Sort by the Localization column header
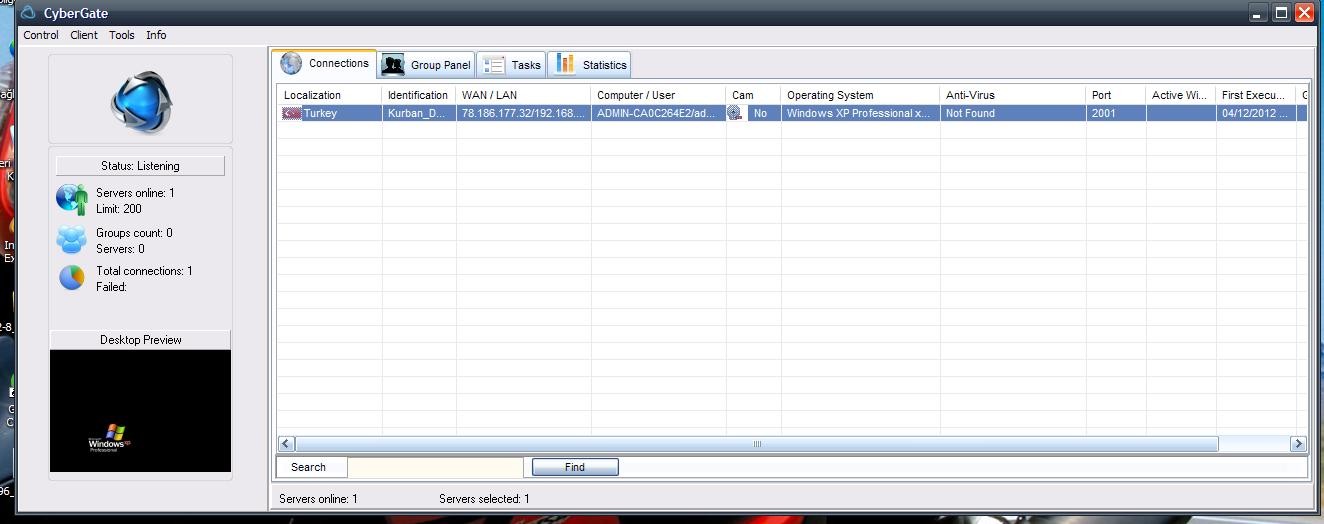 point(329,95)
